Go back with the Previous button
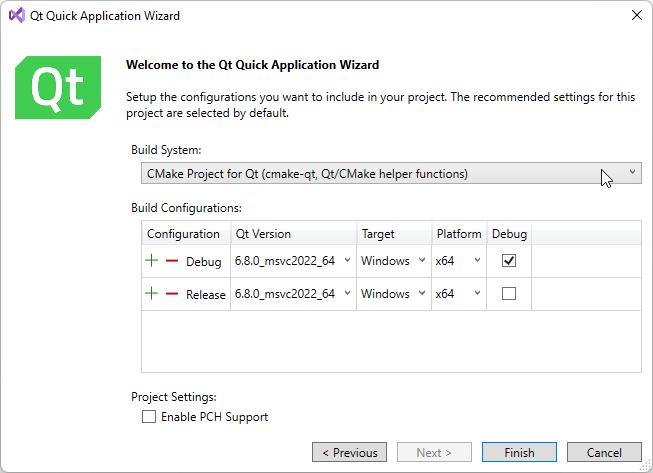653x473 pixels. coord(349,452)
